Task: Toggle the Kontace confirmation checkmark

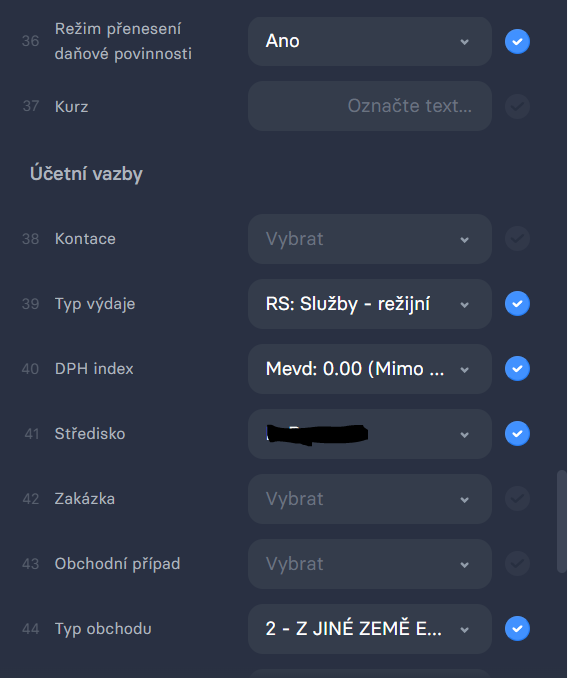Action: click(517, 239)
